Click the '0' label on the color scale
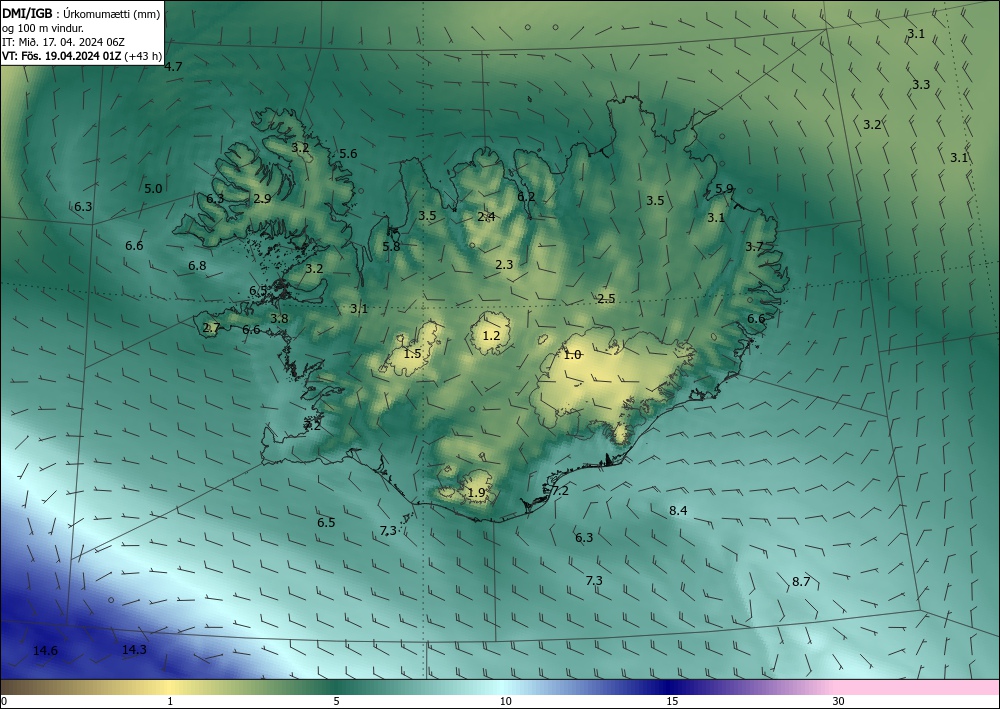 point(4,702)
